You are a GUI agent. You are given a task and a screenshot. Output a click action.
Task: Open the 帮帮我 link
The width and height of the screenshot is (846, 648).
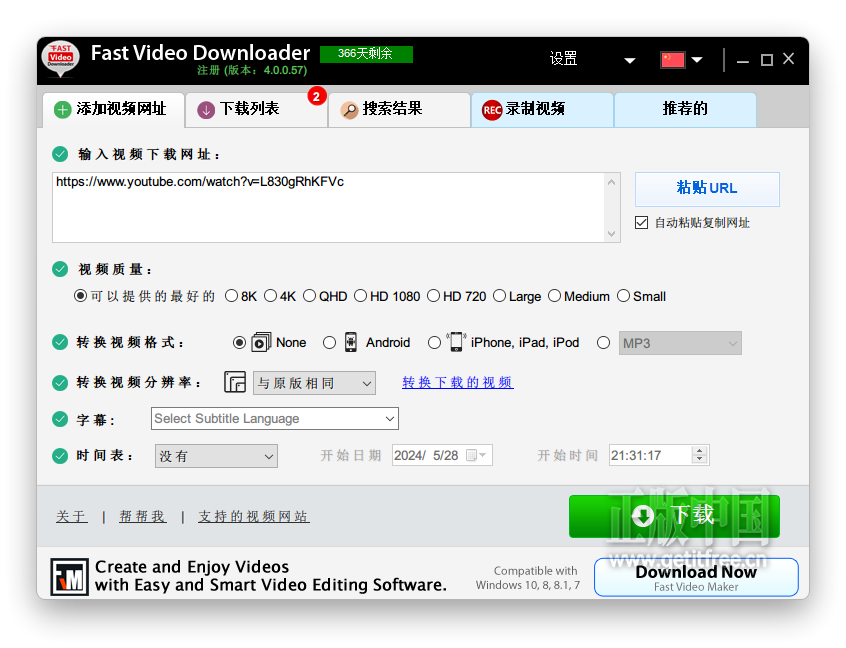[x=142, y=516]
